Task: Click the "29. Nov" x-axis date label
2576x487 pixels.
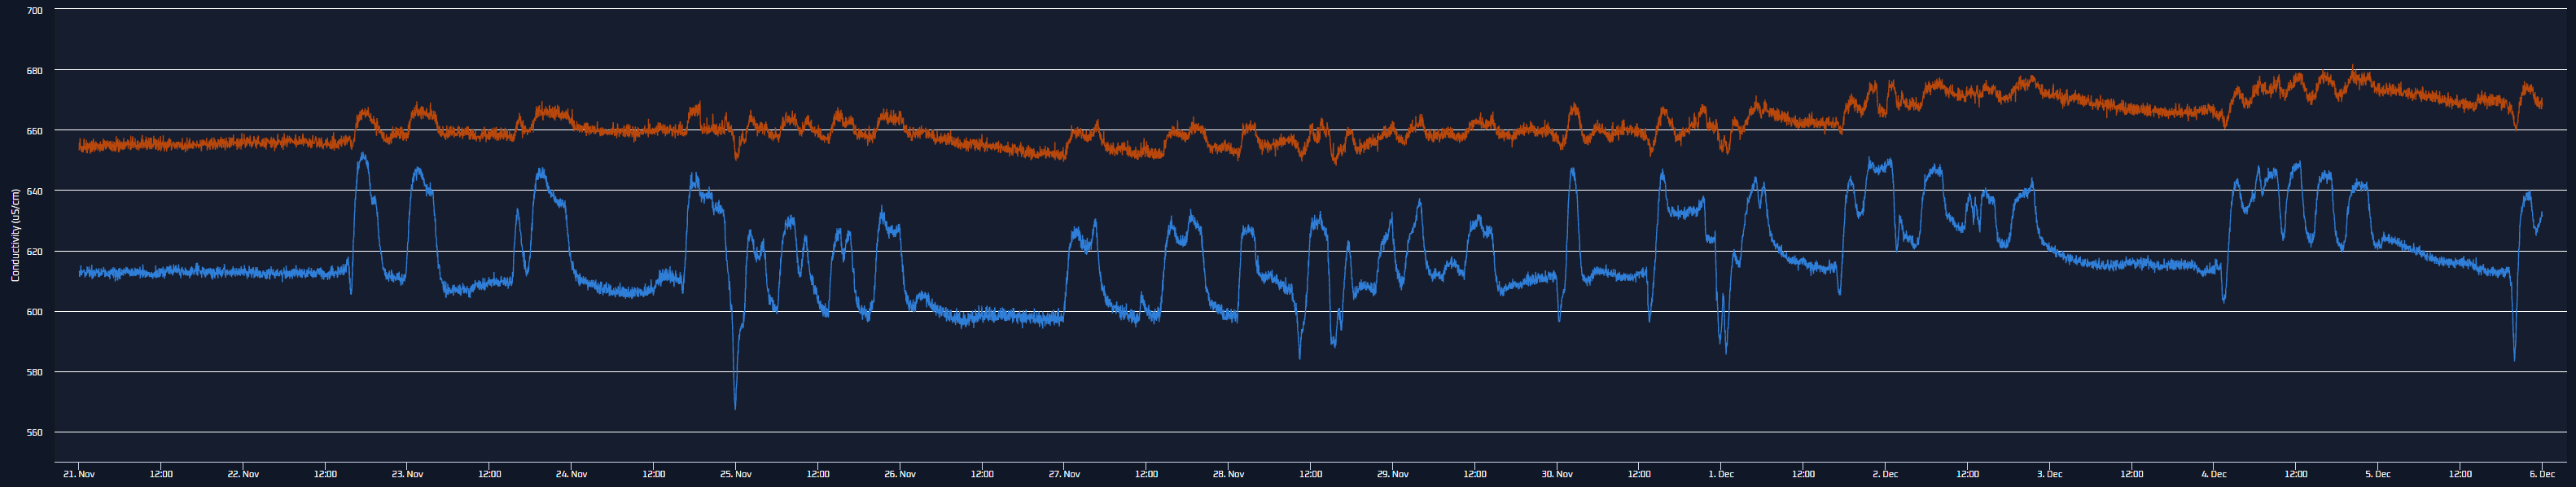Action: (x=1392, y=474)
